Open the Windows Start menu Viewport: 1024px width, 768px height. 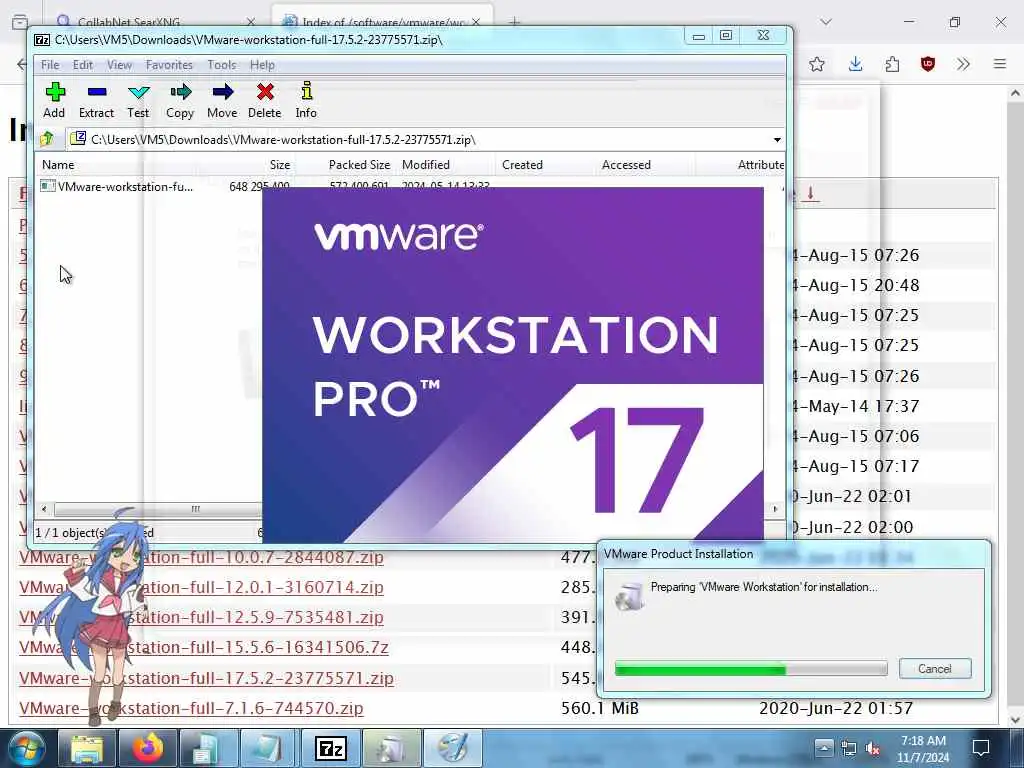click(x=26, y=748)
